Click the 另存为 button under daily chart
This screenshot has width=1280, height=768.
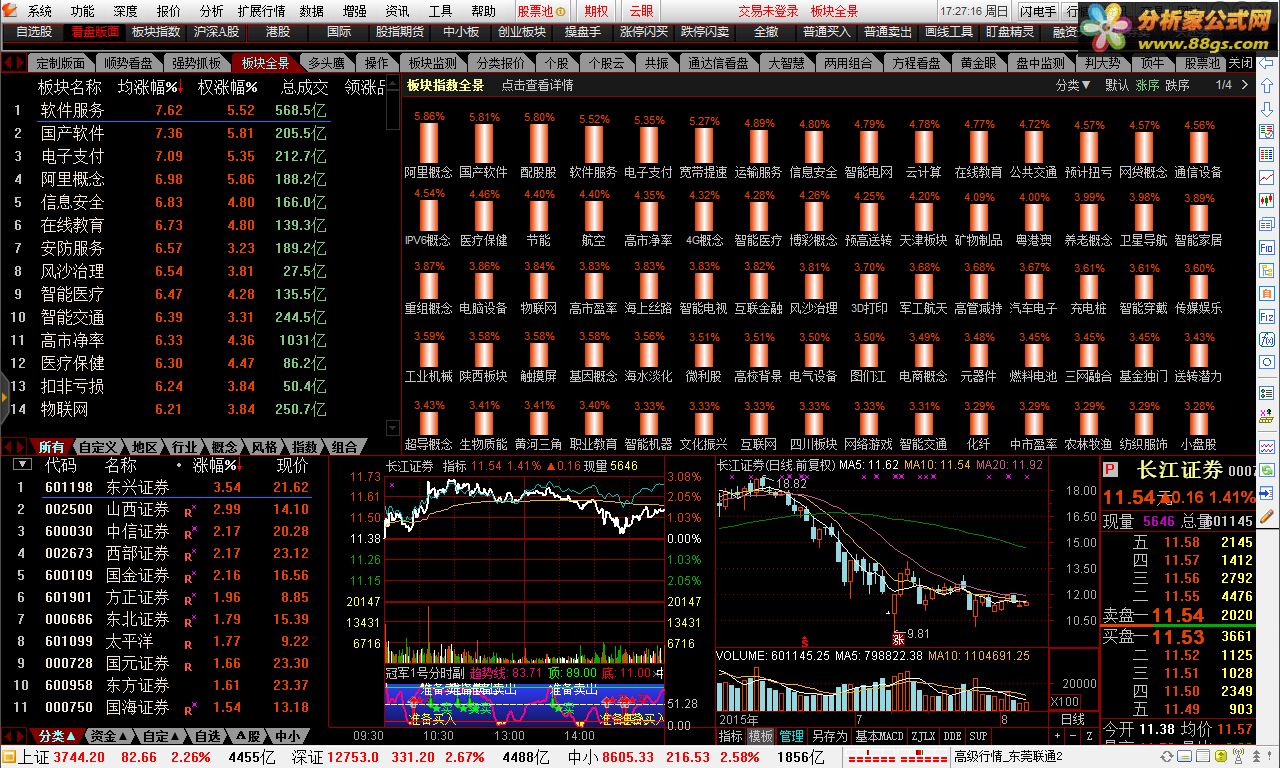click(x=829, y=736)
